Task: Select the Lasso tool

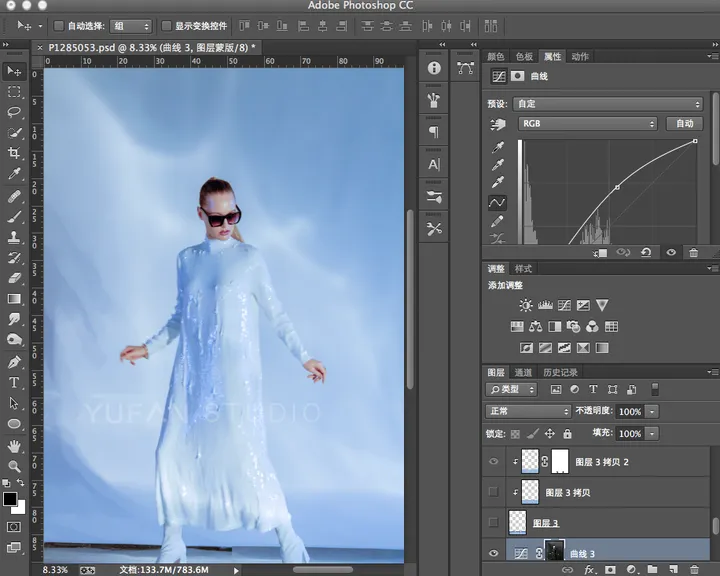Action: pos(14,112)
